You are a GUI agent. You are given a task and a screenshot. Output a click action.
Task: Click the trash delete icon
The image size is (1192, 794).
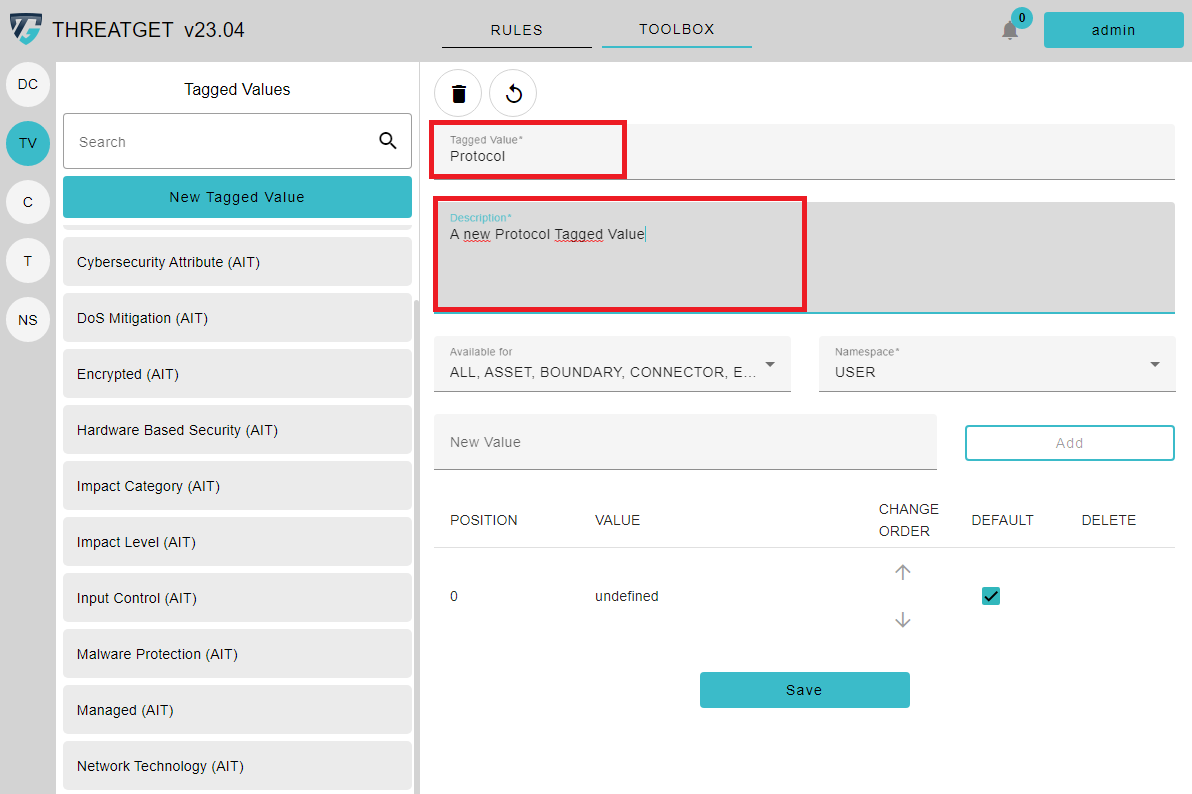[x=458, y=94]
